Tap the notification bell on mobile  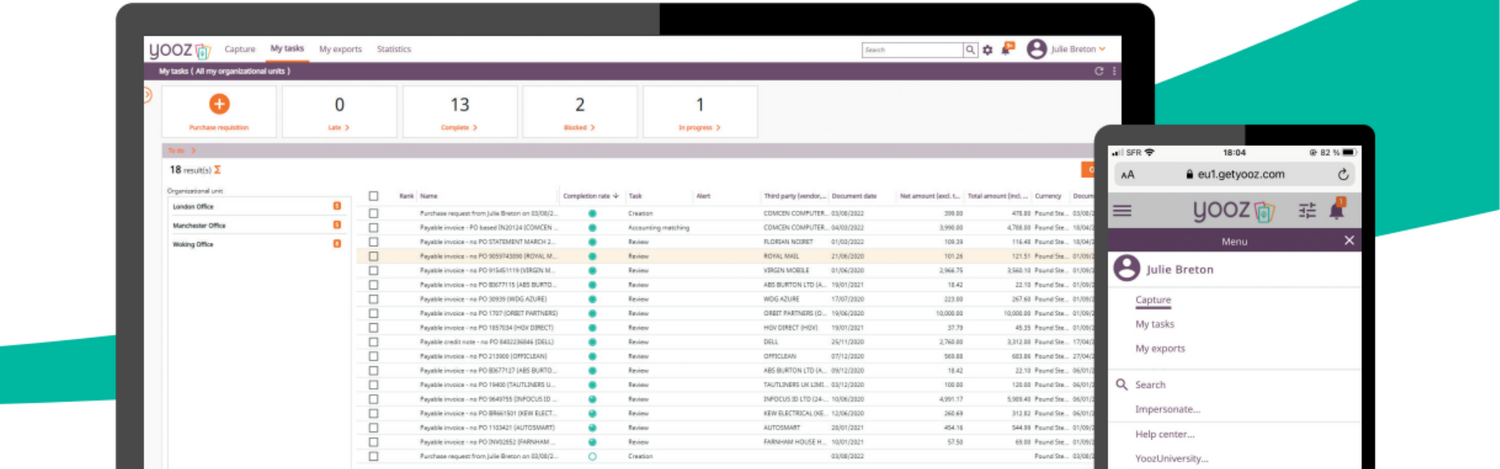1336,209
